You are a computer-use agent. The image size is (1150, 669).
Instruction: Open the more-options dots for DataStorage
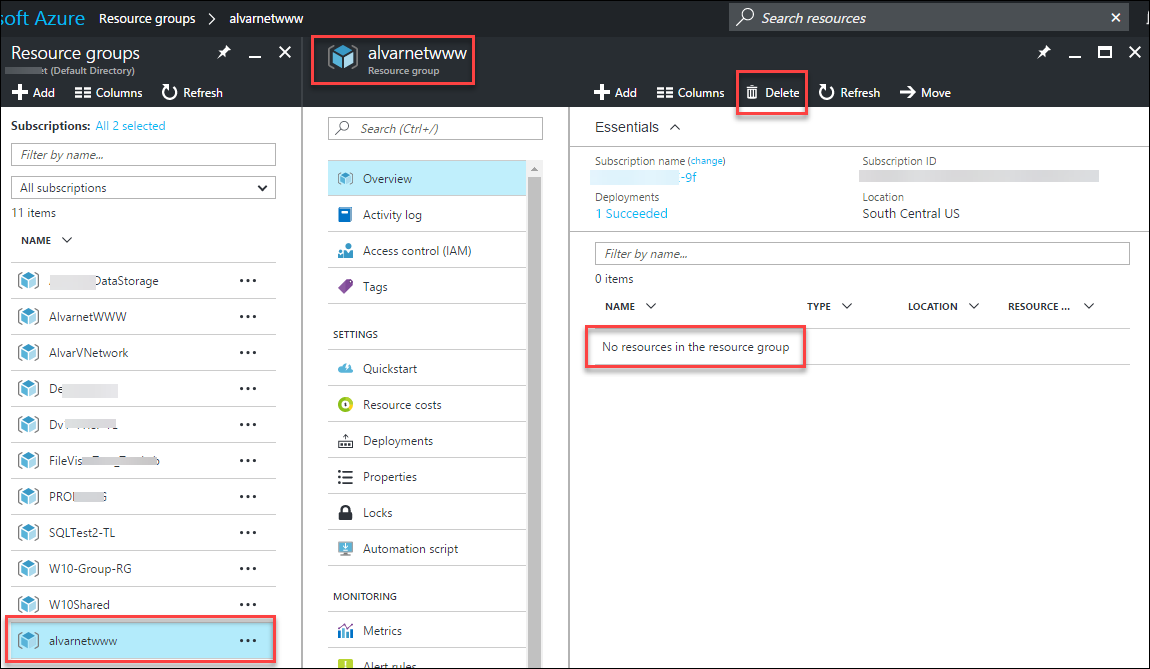tap(248, 280)
